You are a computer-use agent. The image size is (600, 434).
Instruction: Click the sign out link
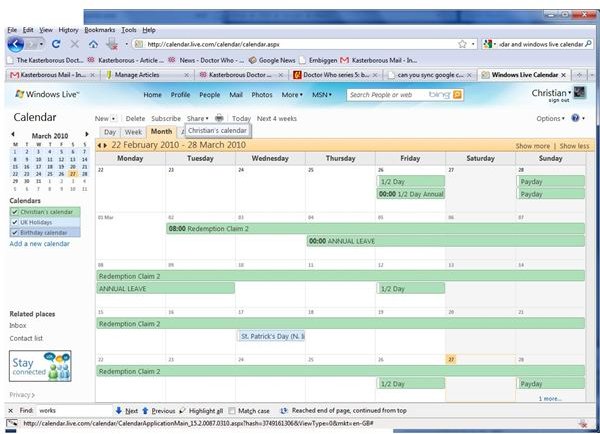point(559,100)
